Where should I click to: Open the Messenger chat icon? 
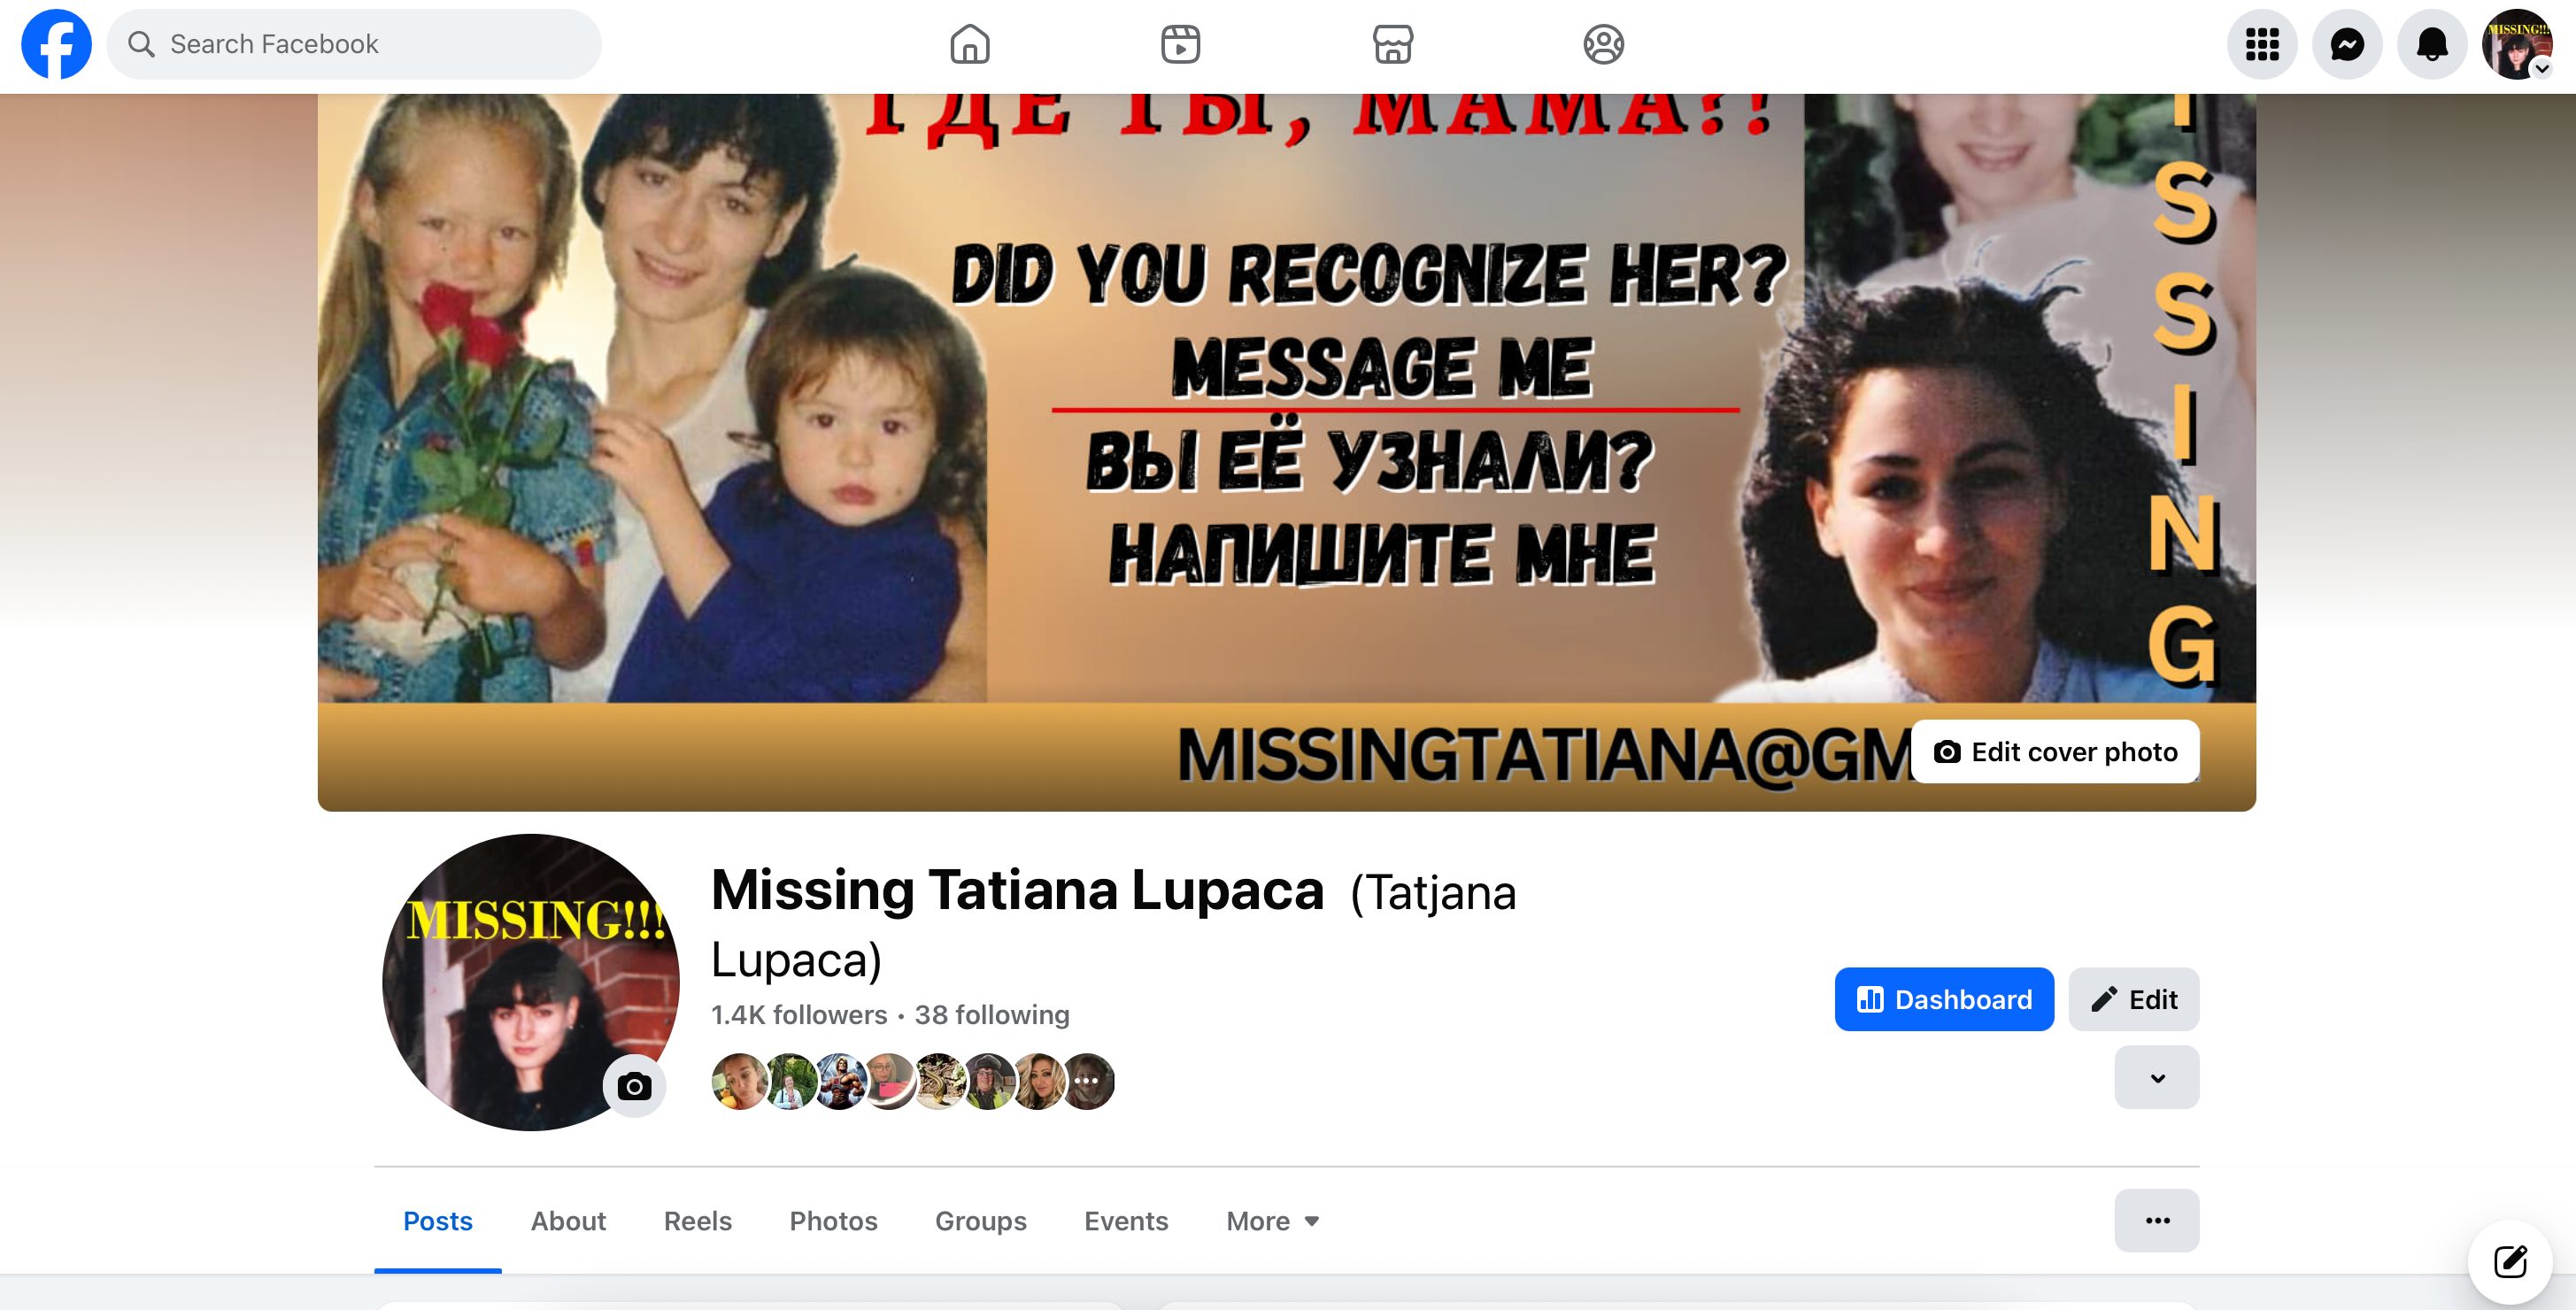click(2346, 44)
